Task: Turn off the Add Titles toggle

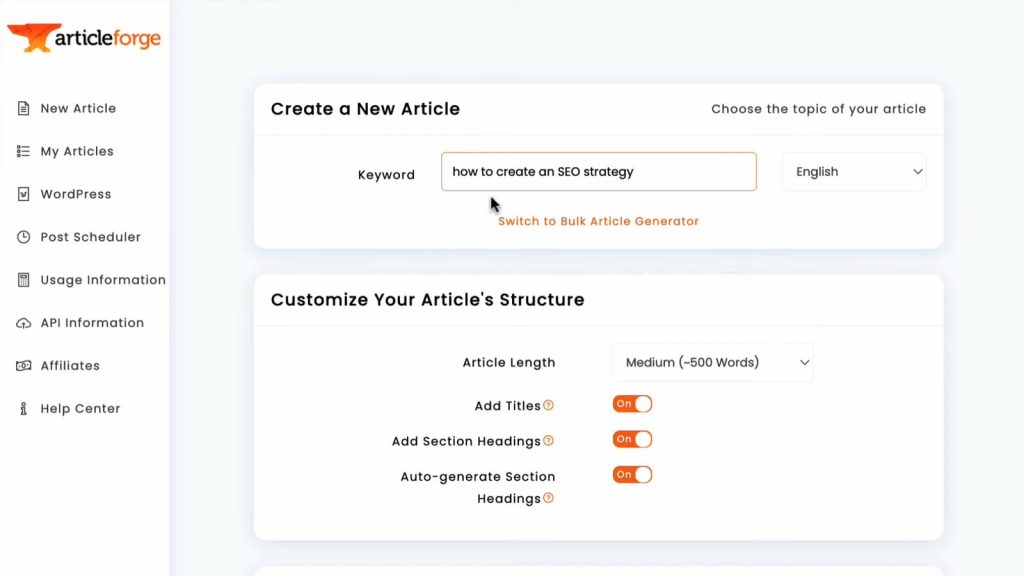Action: point(631,403)
